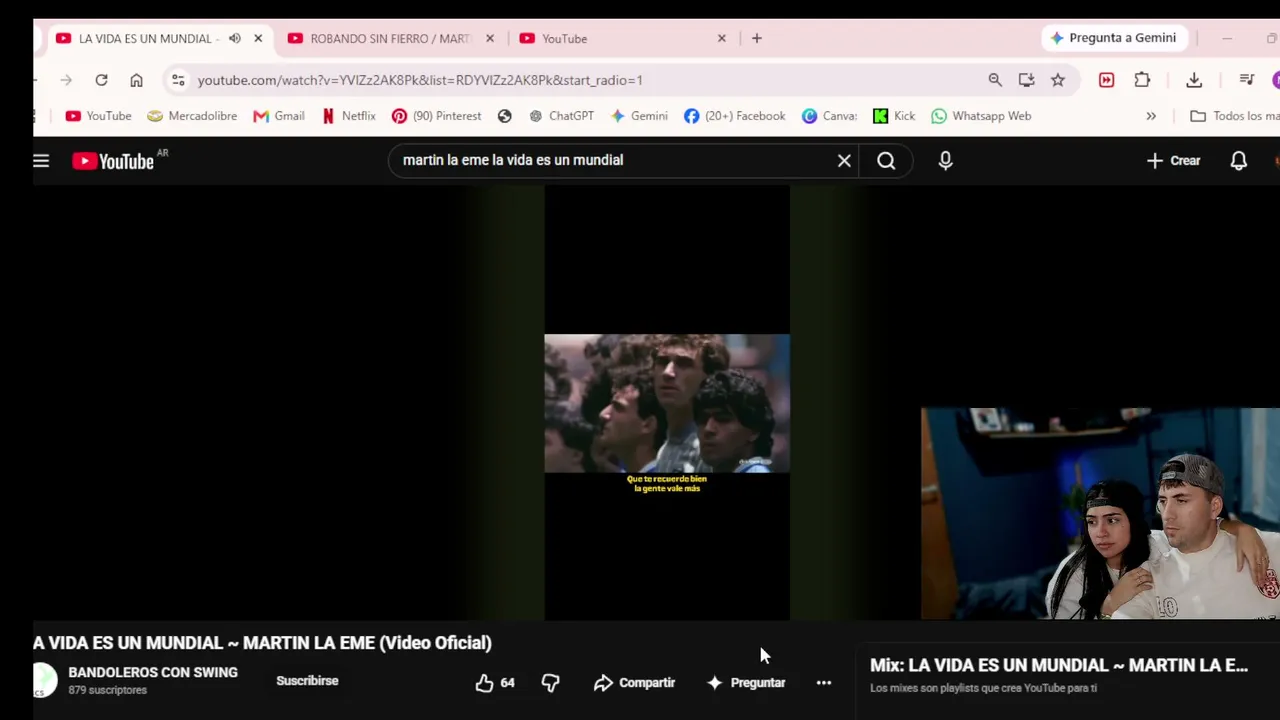Open the Gemini bookmark
Image resolution: width=1280 pixels, height=720 pixels.
point(638,116)
